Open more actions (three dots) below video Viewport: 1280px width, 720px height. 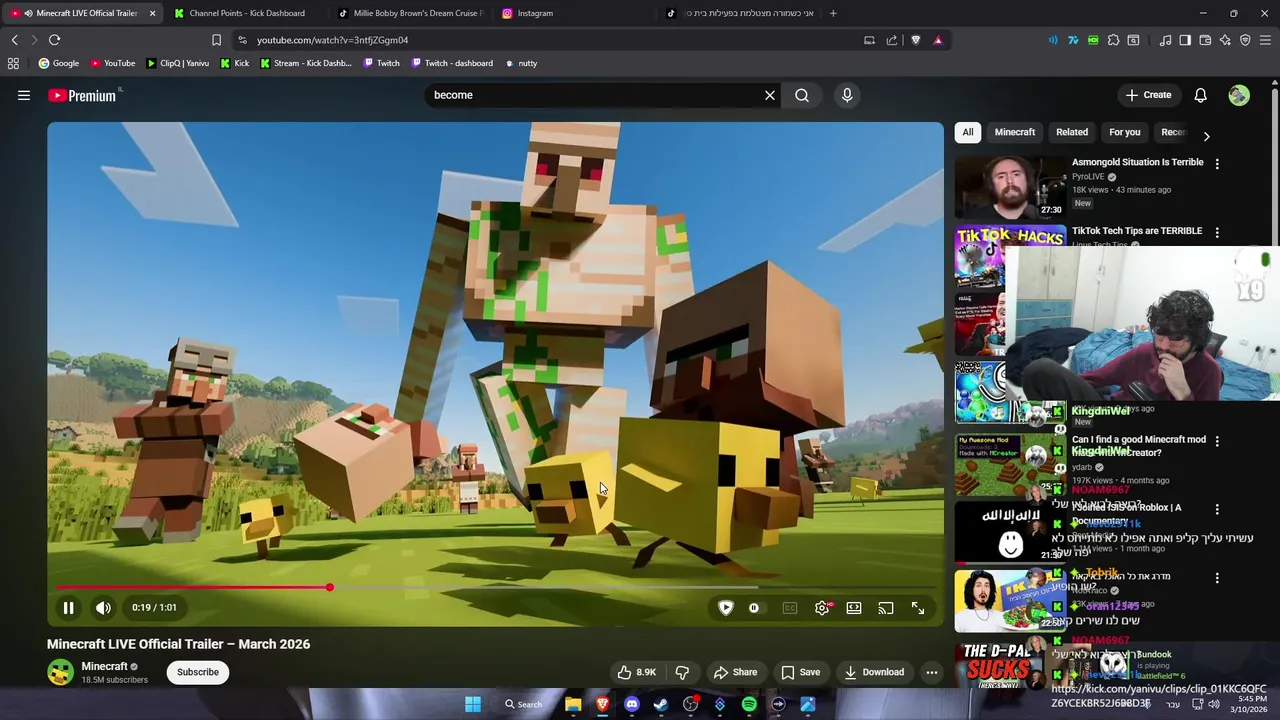[932, 672]
